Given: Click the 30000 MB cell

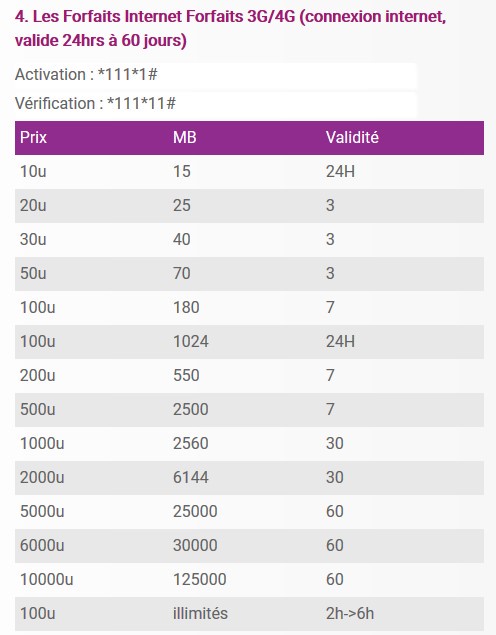Looking at the screenshot, I should [x=195, y=546].
